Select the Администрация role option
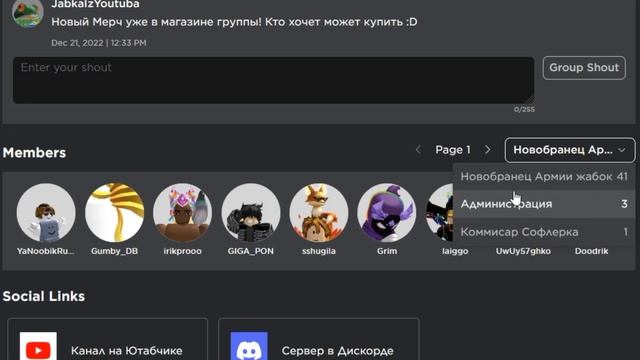The height and width of the screenshot is (360, 640). [x=544, y=204]
